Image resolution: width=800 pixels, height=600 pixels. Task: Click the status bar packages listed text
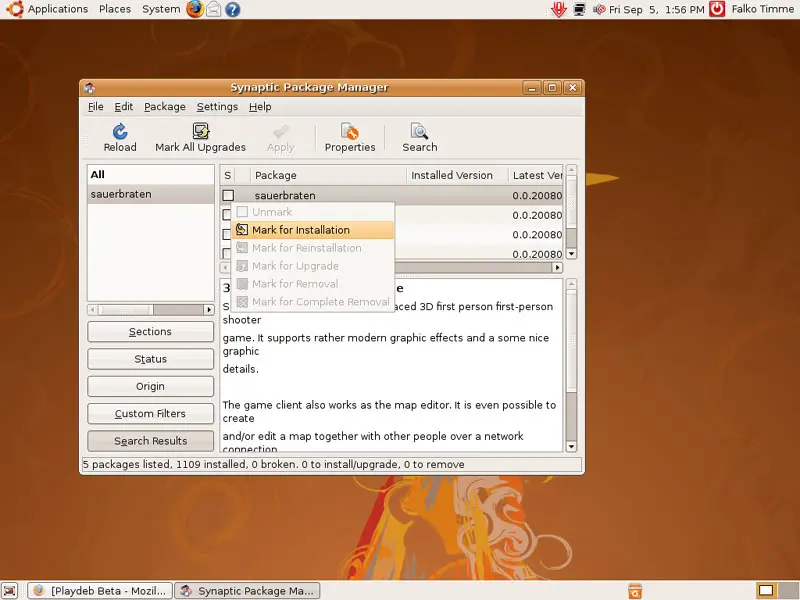click(x=273, y=464)
